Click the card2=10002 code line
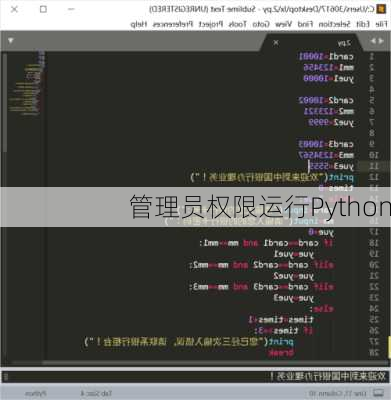The image size is (391, 400). [326, 100]
